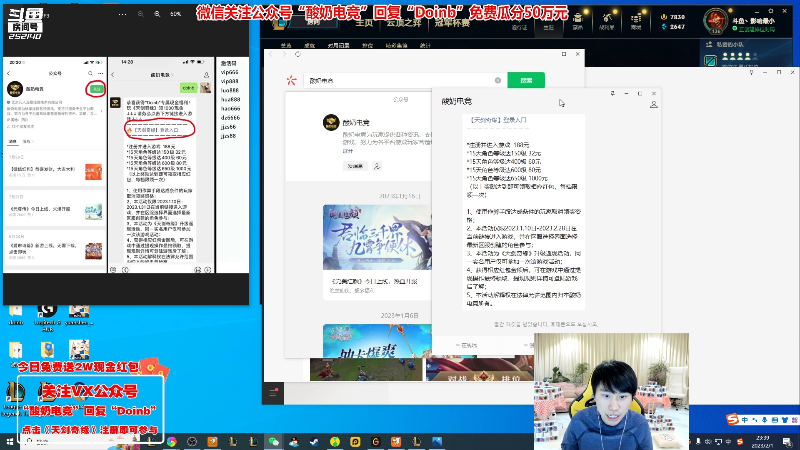Select the Logitech G HUB desktop shortcut
Screen dimensions: 800x450
tap(47, 316)
